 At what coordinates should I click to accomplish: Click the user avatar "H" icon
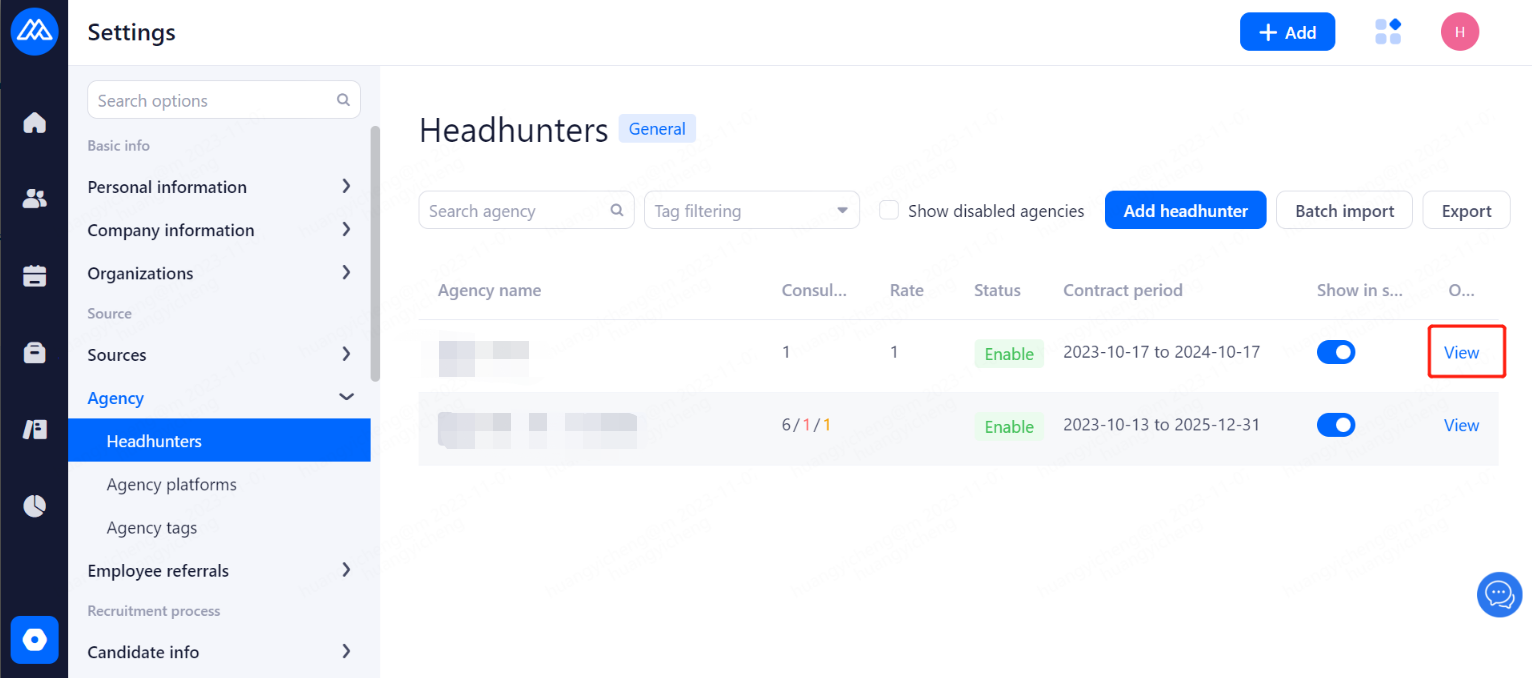click(1460, 32)
